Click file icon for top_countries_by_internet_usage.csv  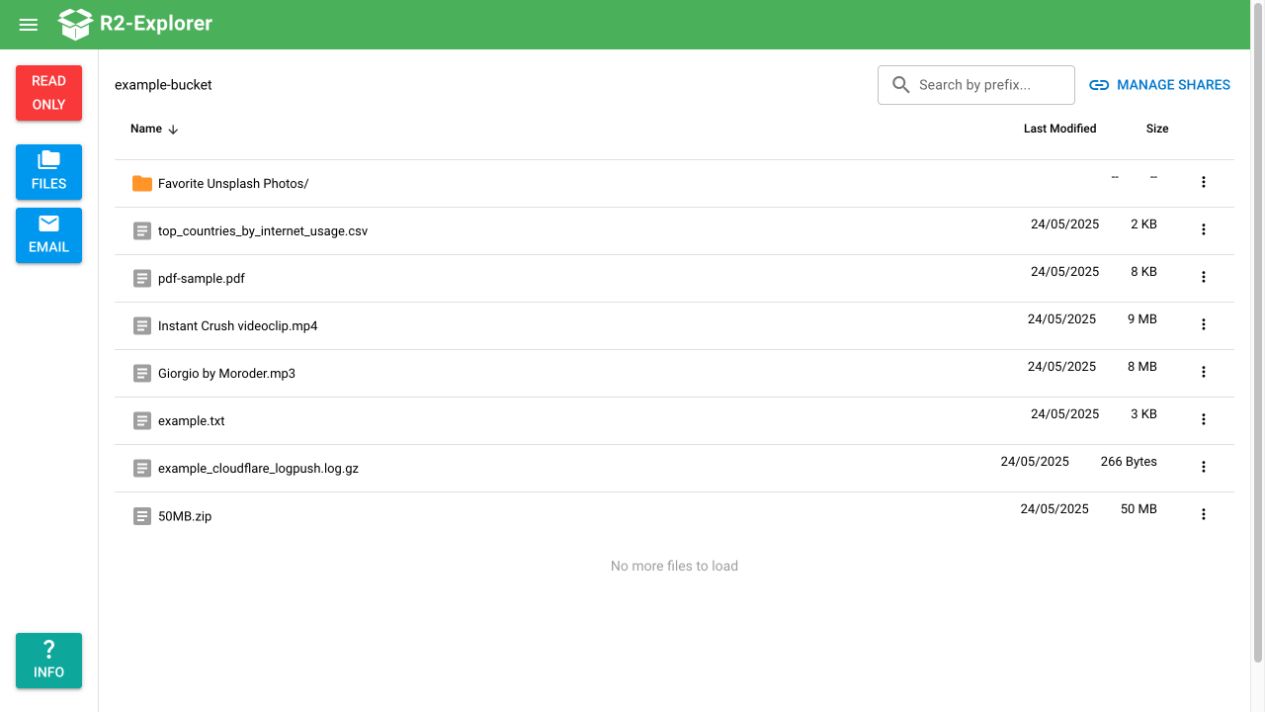click(142, 231)
